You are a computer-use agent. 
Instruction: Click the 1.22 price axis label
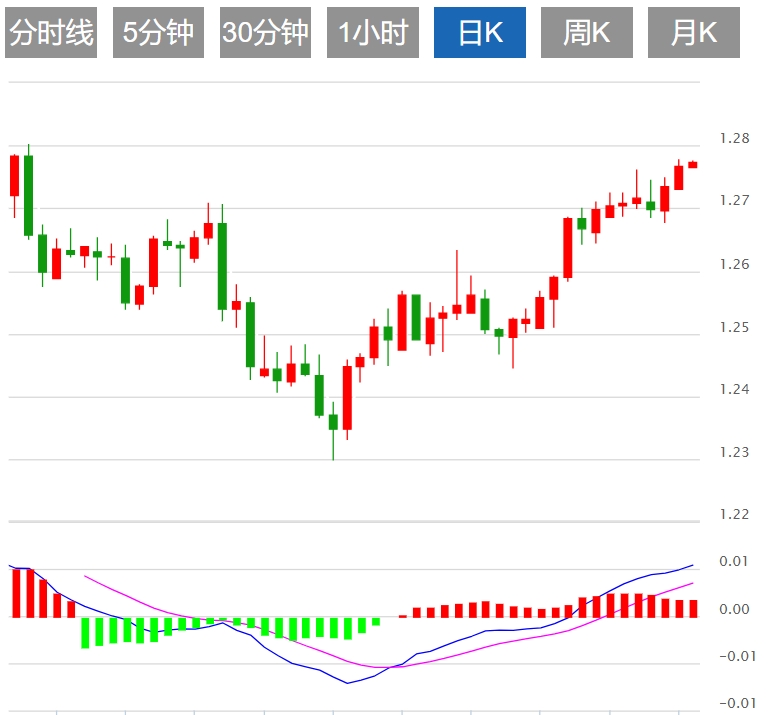[x=735, y=515]
